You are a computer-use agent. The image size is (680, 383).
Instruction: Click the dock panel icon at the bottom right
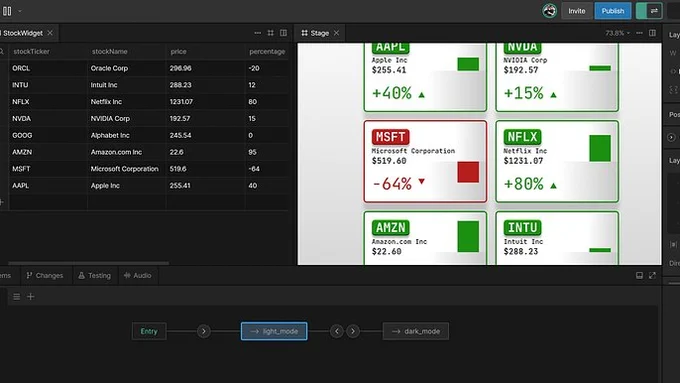pos(639,275)
